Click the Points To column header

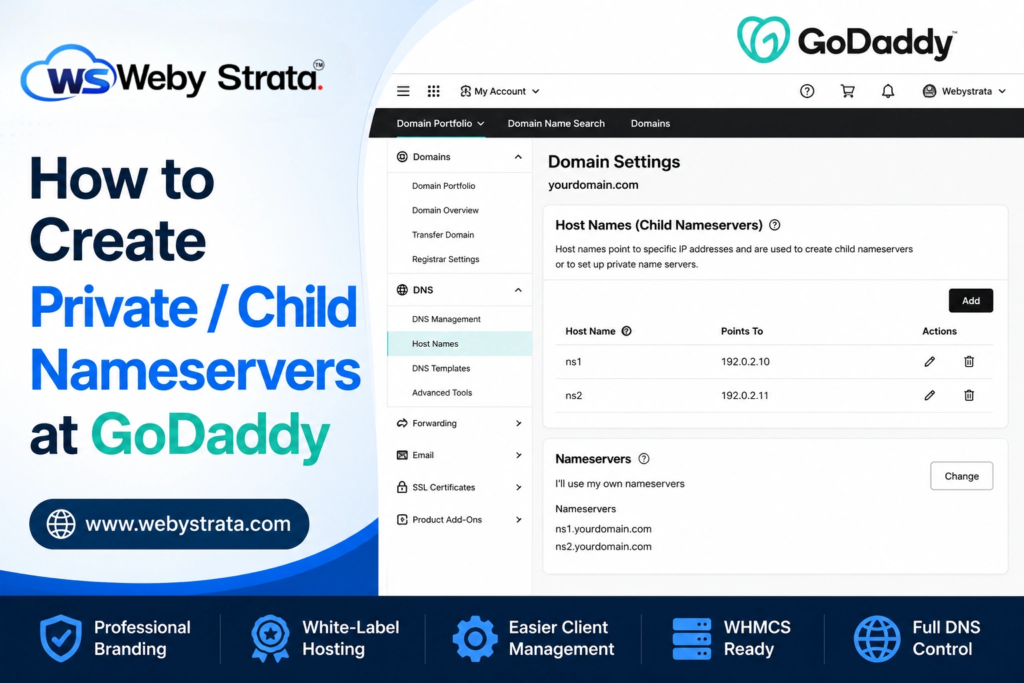point(742,331)
